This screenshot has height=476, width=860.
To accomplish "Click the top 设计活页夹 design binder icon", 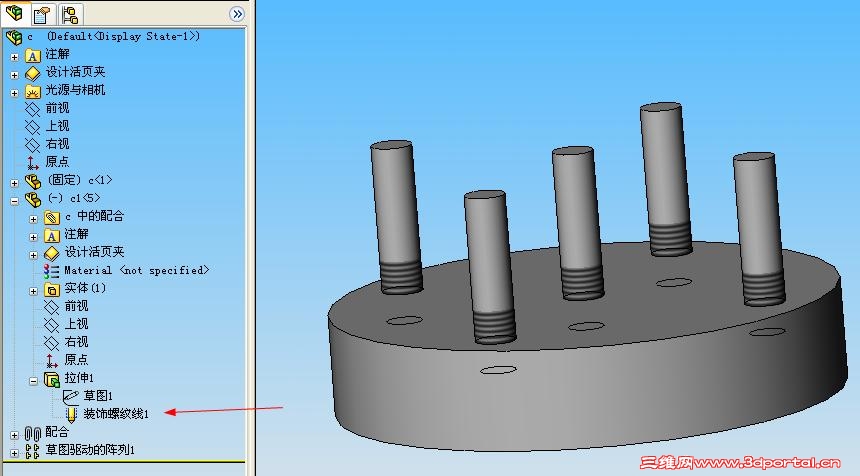I will pyautogui.click(x=32, y=73).
